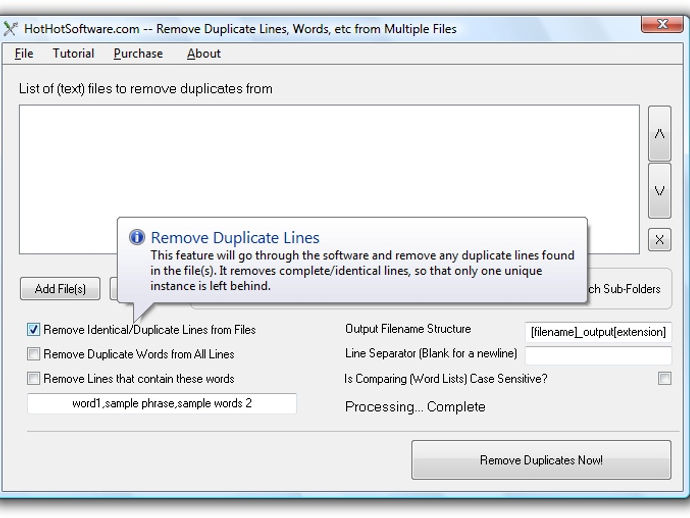Click the Add File(s) button

(x=60, y=289)
